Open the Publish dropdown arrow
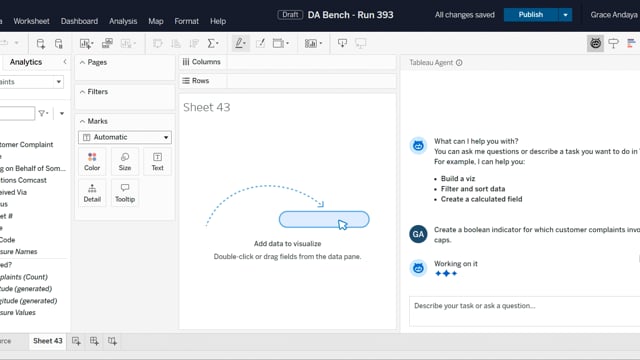The width and height of the screenshot is (640, 360). [565, 15]
